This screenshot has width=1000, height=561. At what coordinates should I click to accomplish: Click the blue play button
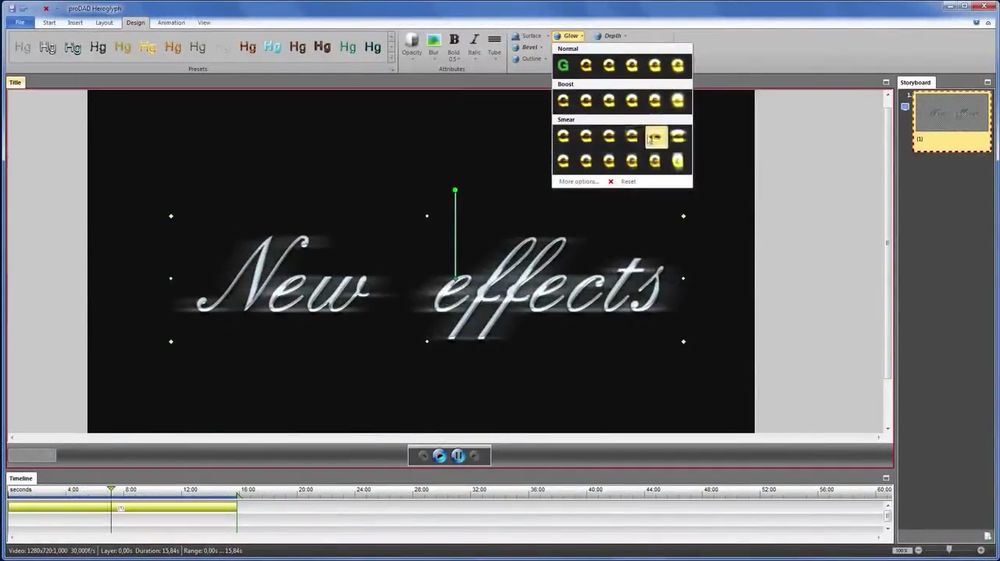click(x=439, y=455)
